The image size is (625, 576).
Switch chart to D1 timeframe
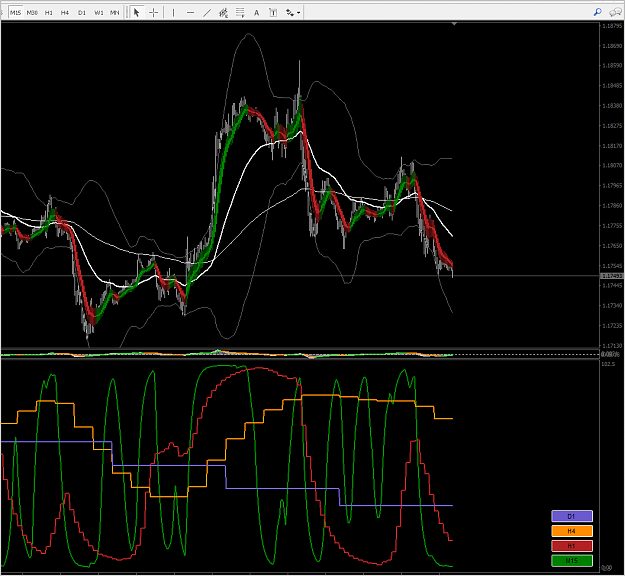pyautogui.click(x=82, y=13)
